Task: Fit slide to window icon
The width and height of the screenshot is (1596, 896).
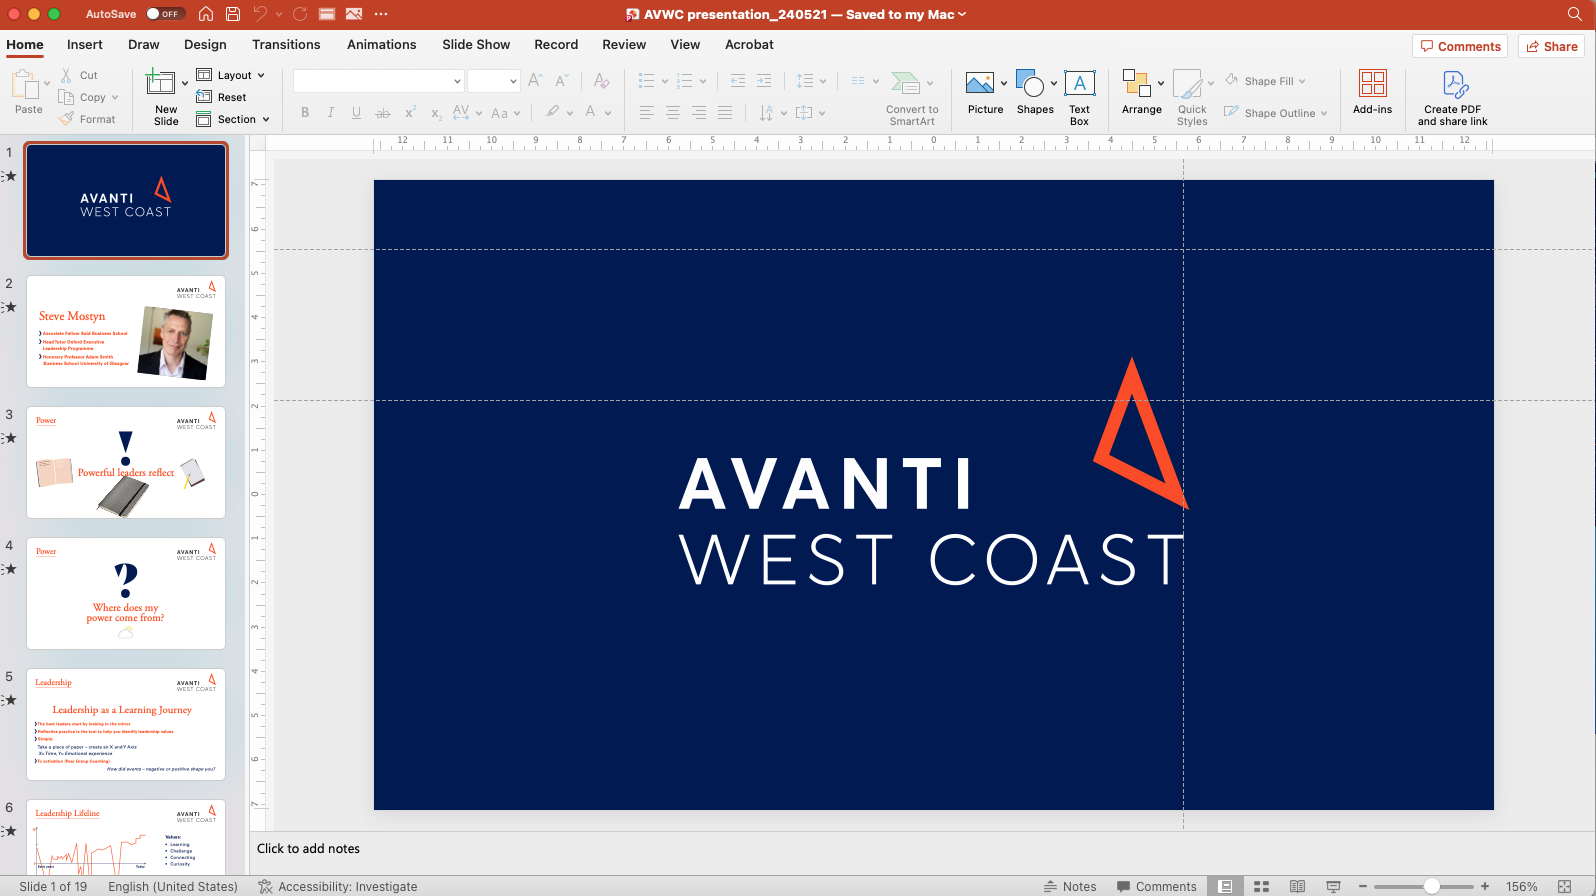Action: 1565,886
